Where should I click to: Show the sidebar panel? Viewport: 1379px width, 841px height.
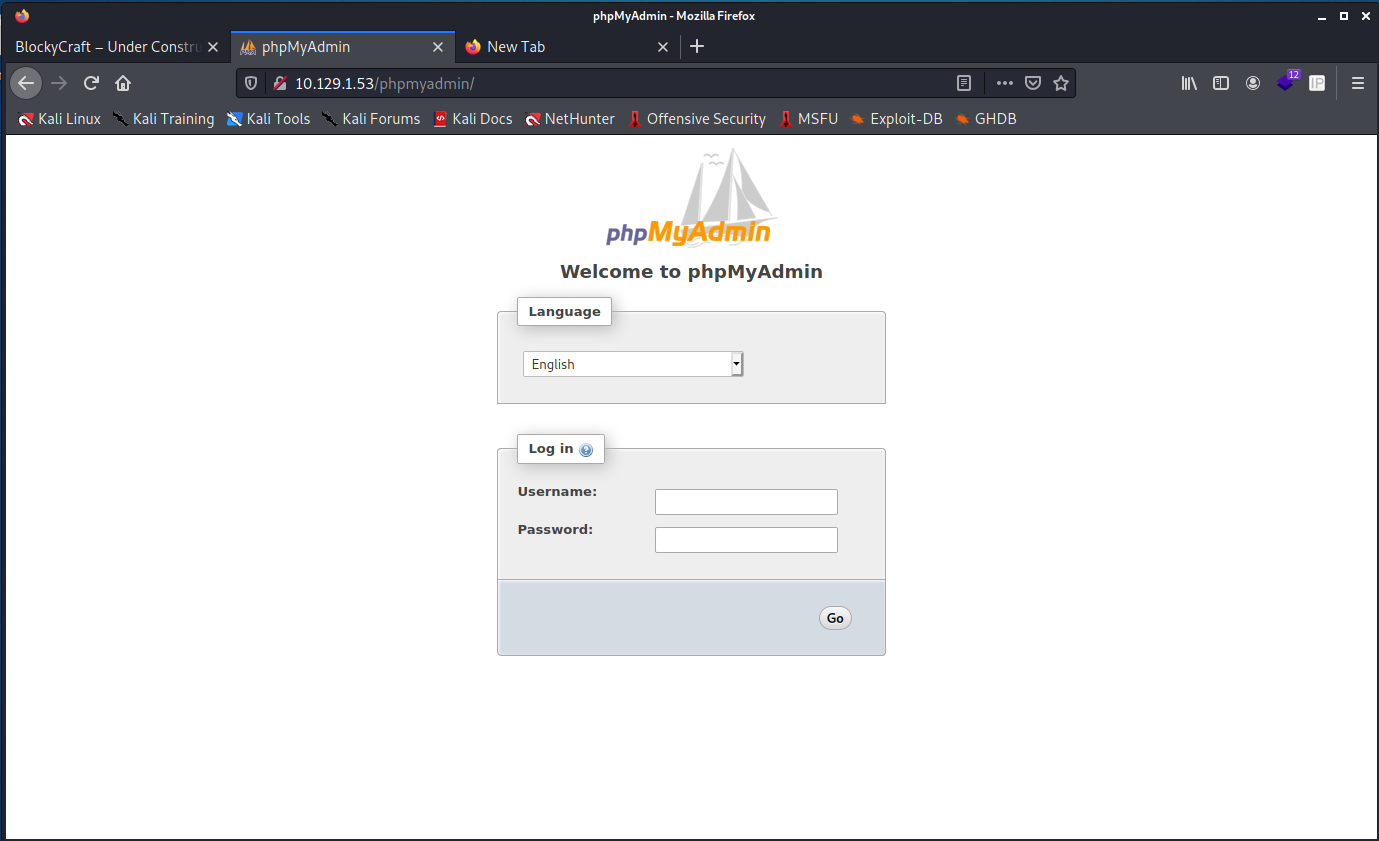(x=1220, y=83)
